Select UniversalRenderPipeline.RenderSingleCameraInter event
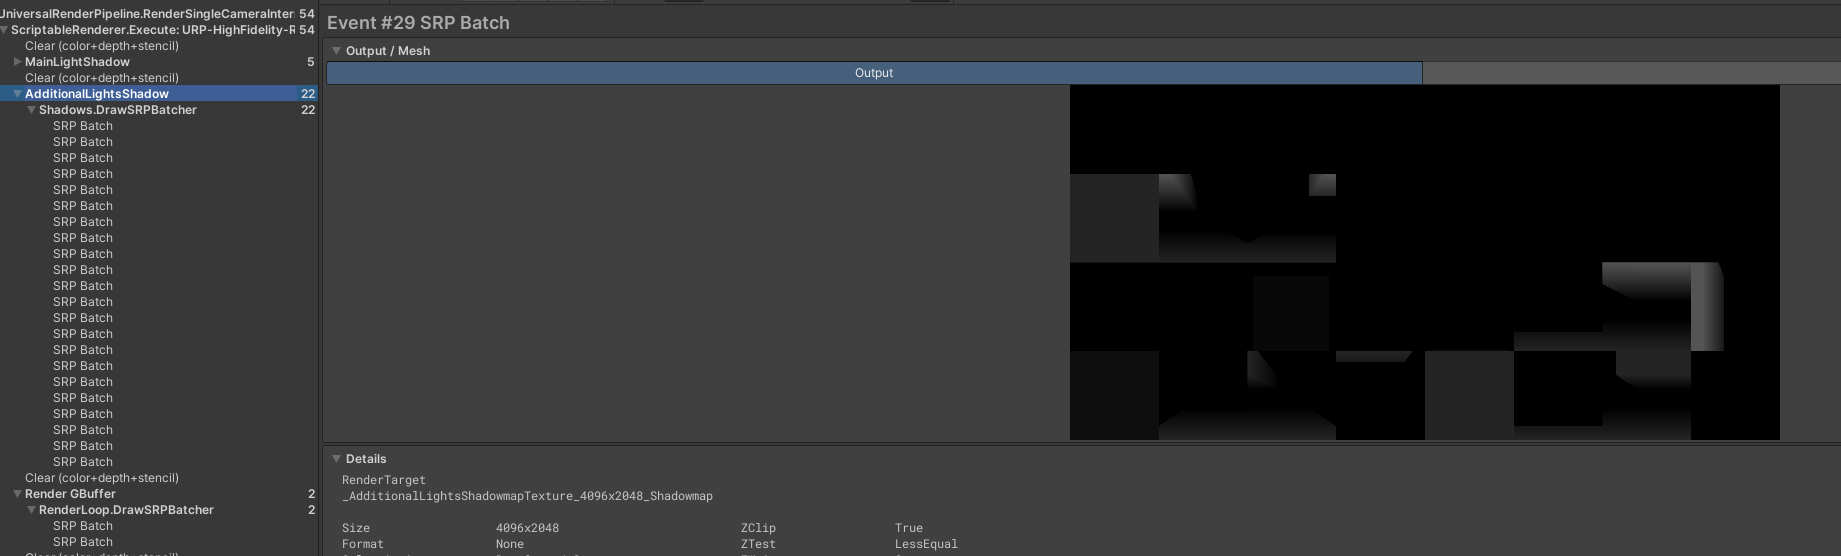Viewport: 1841px width, 556px height. (x=147, y=14)
